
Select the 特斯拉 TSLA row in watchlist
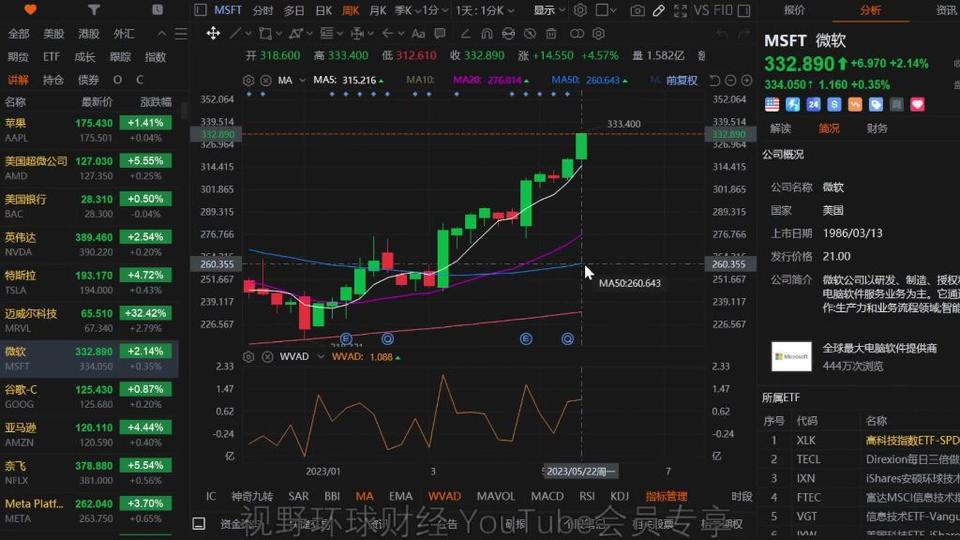(x=89, y=282)
